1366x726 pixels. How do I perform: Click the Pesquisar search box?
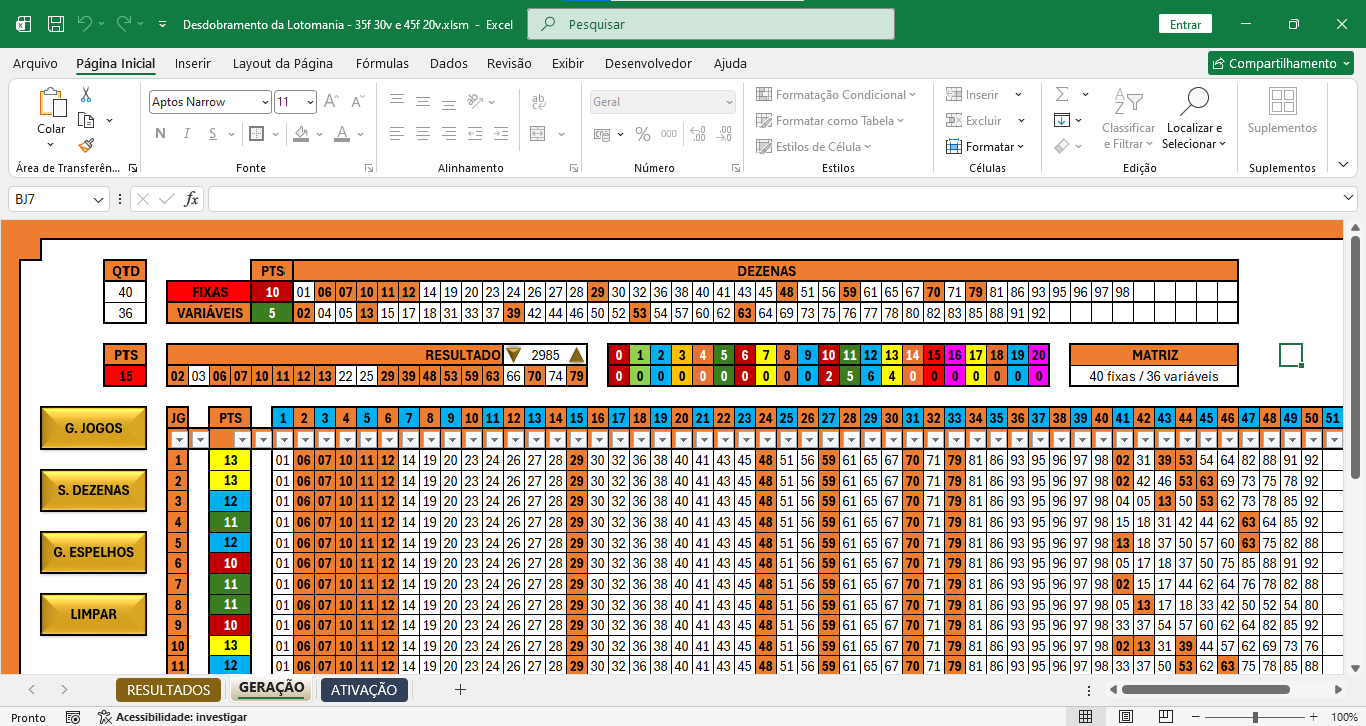pos(711,24)
